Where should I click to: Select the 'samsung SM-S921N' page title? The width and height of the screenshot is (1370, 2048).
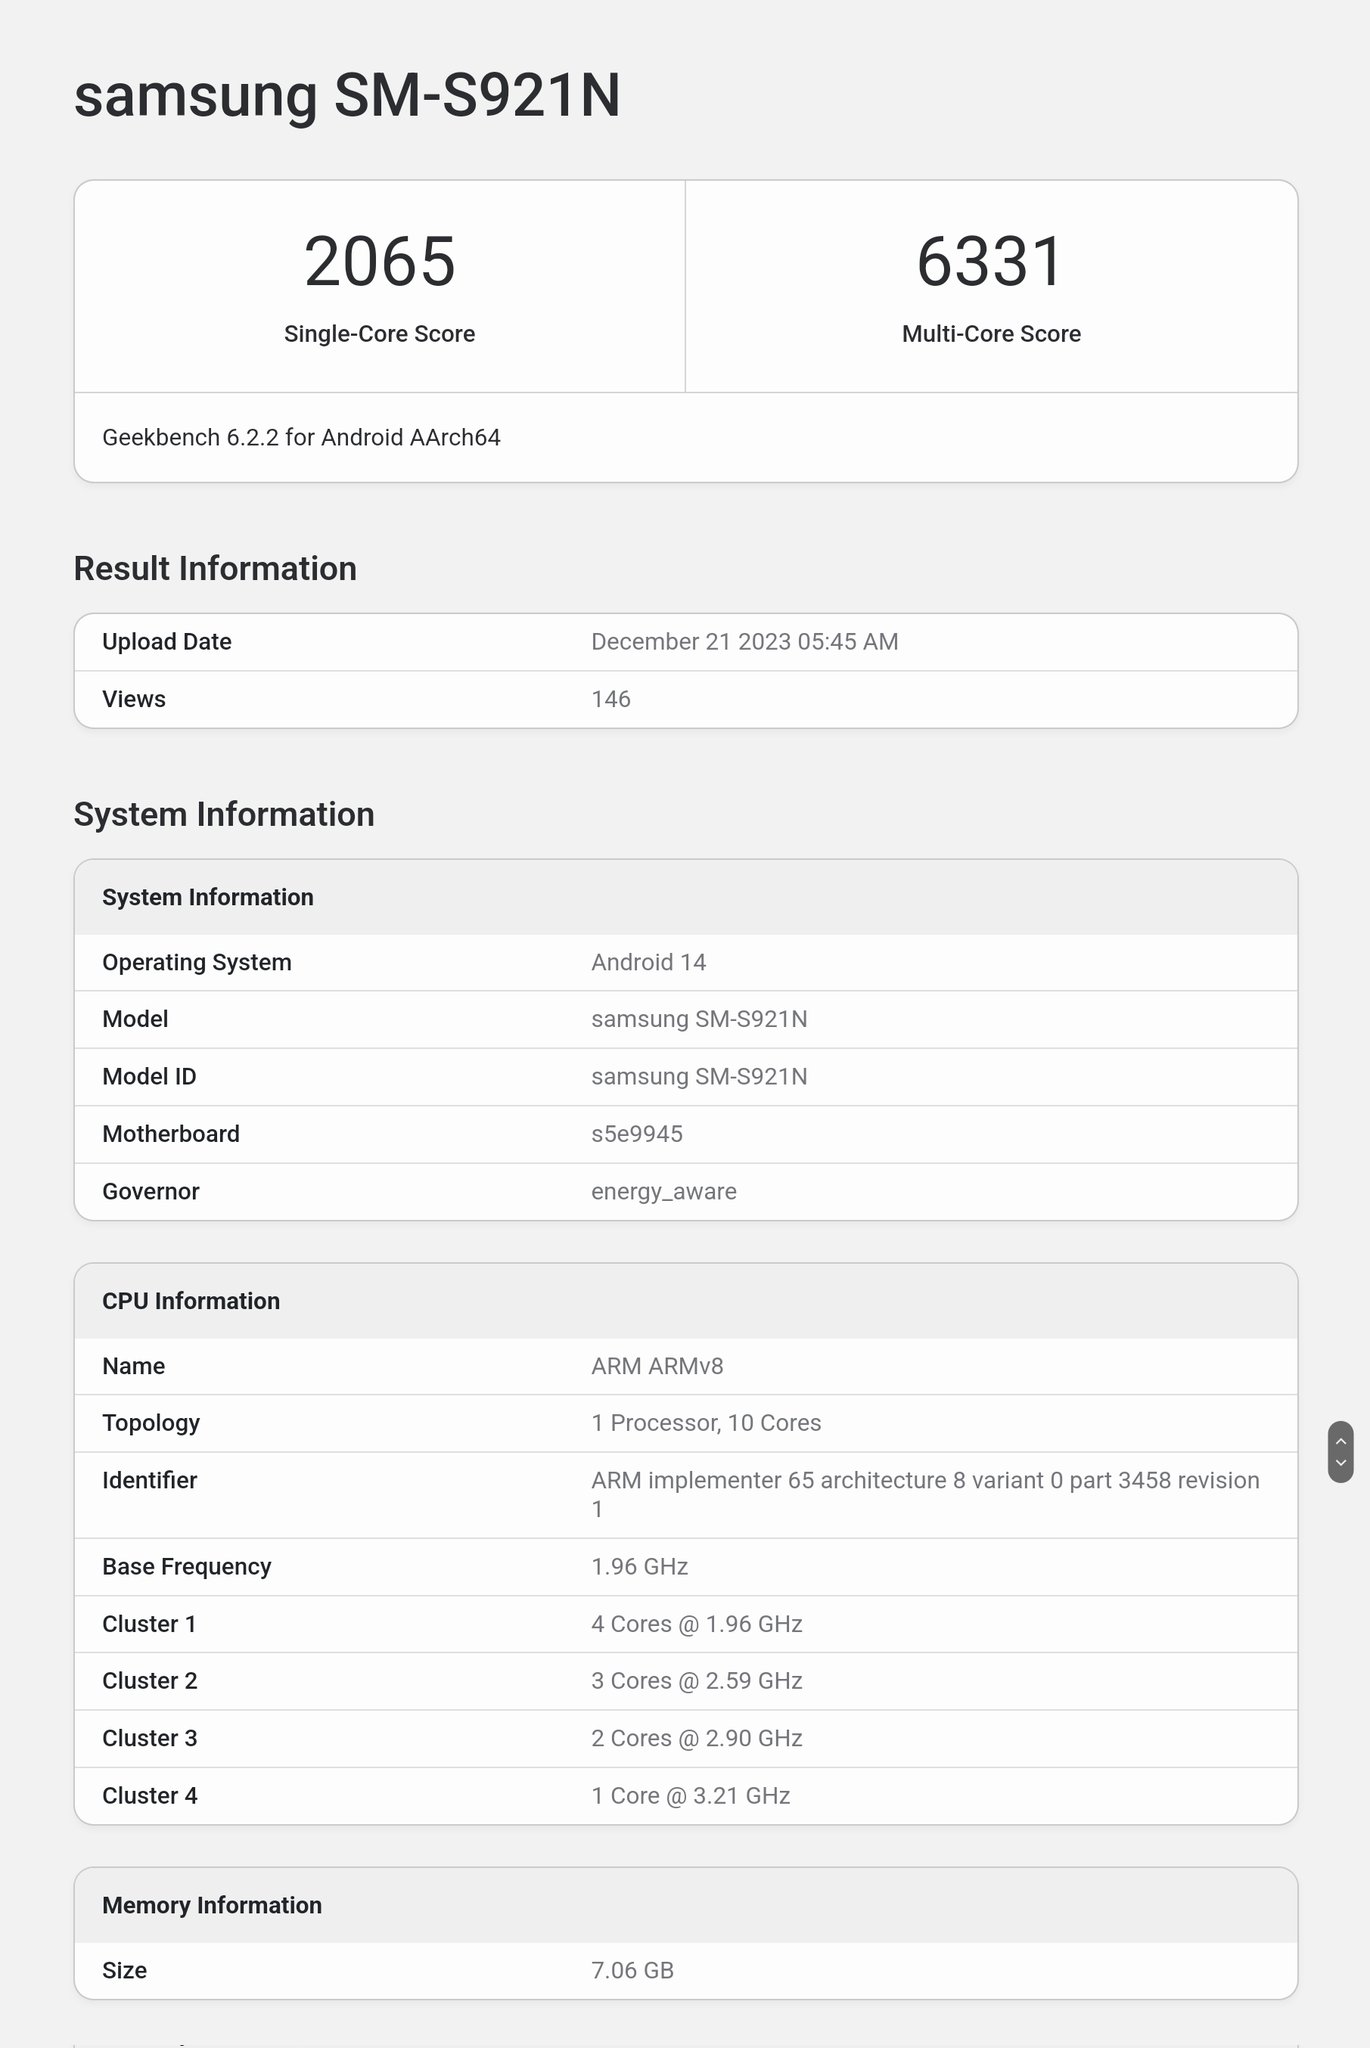point(347,96)
